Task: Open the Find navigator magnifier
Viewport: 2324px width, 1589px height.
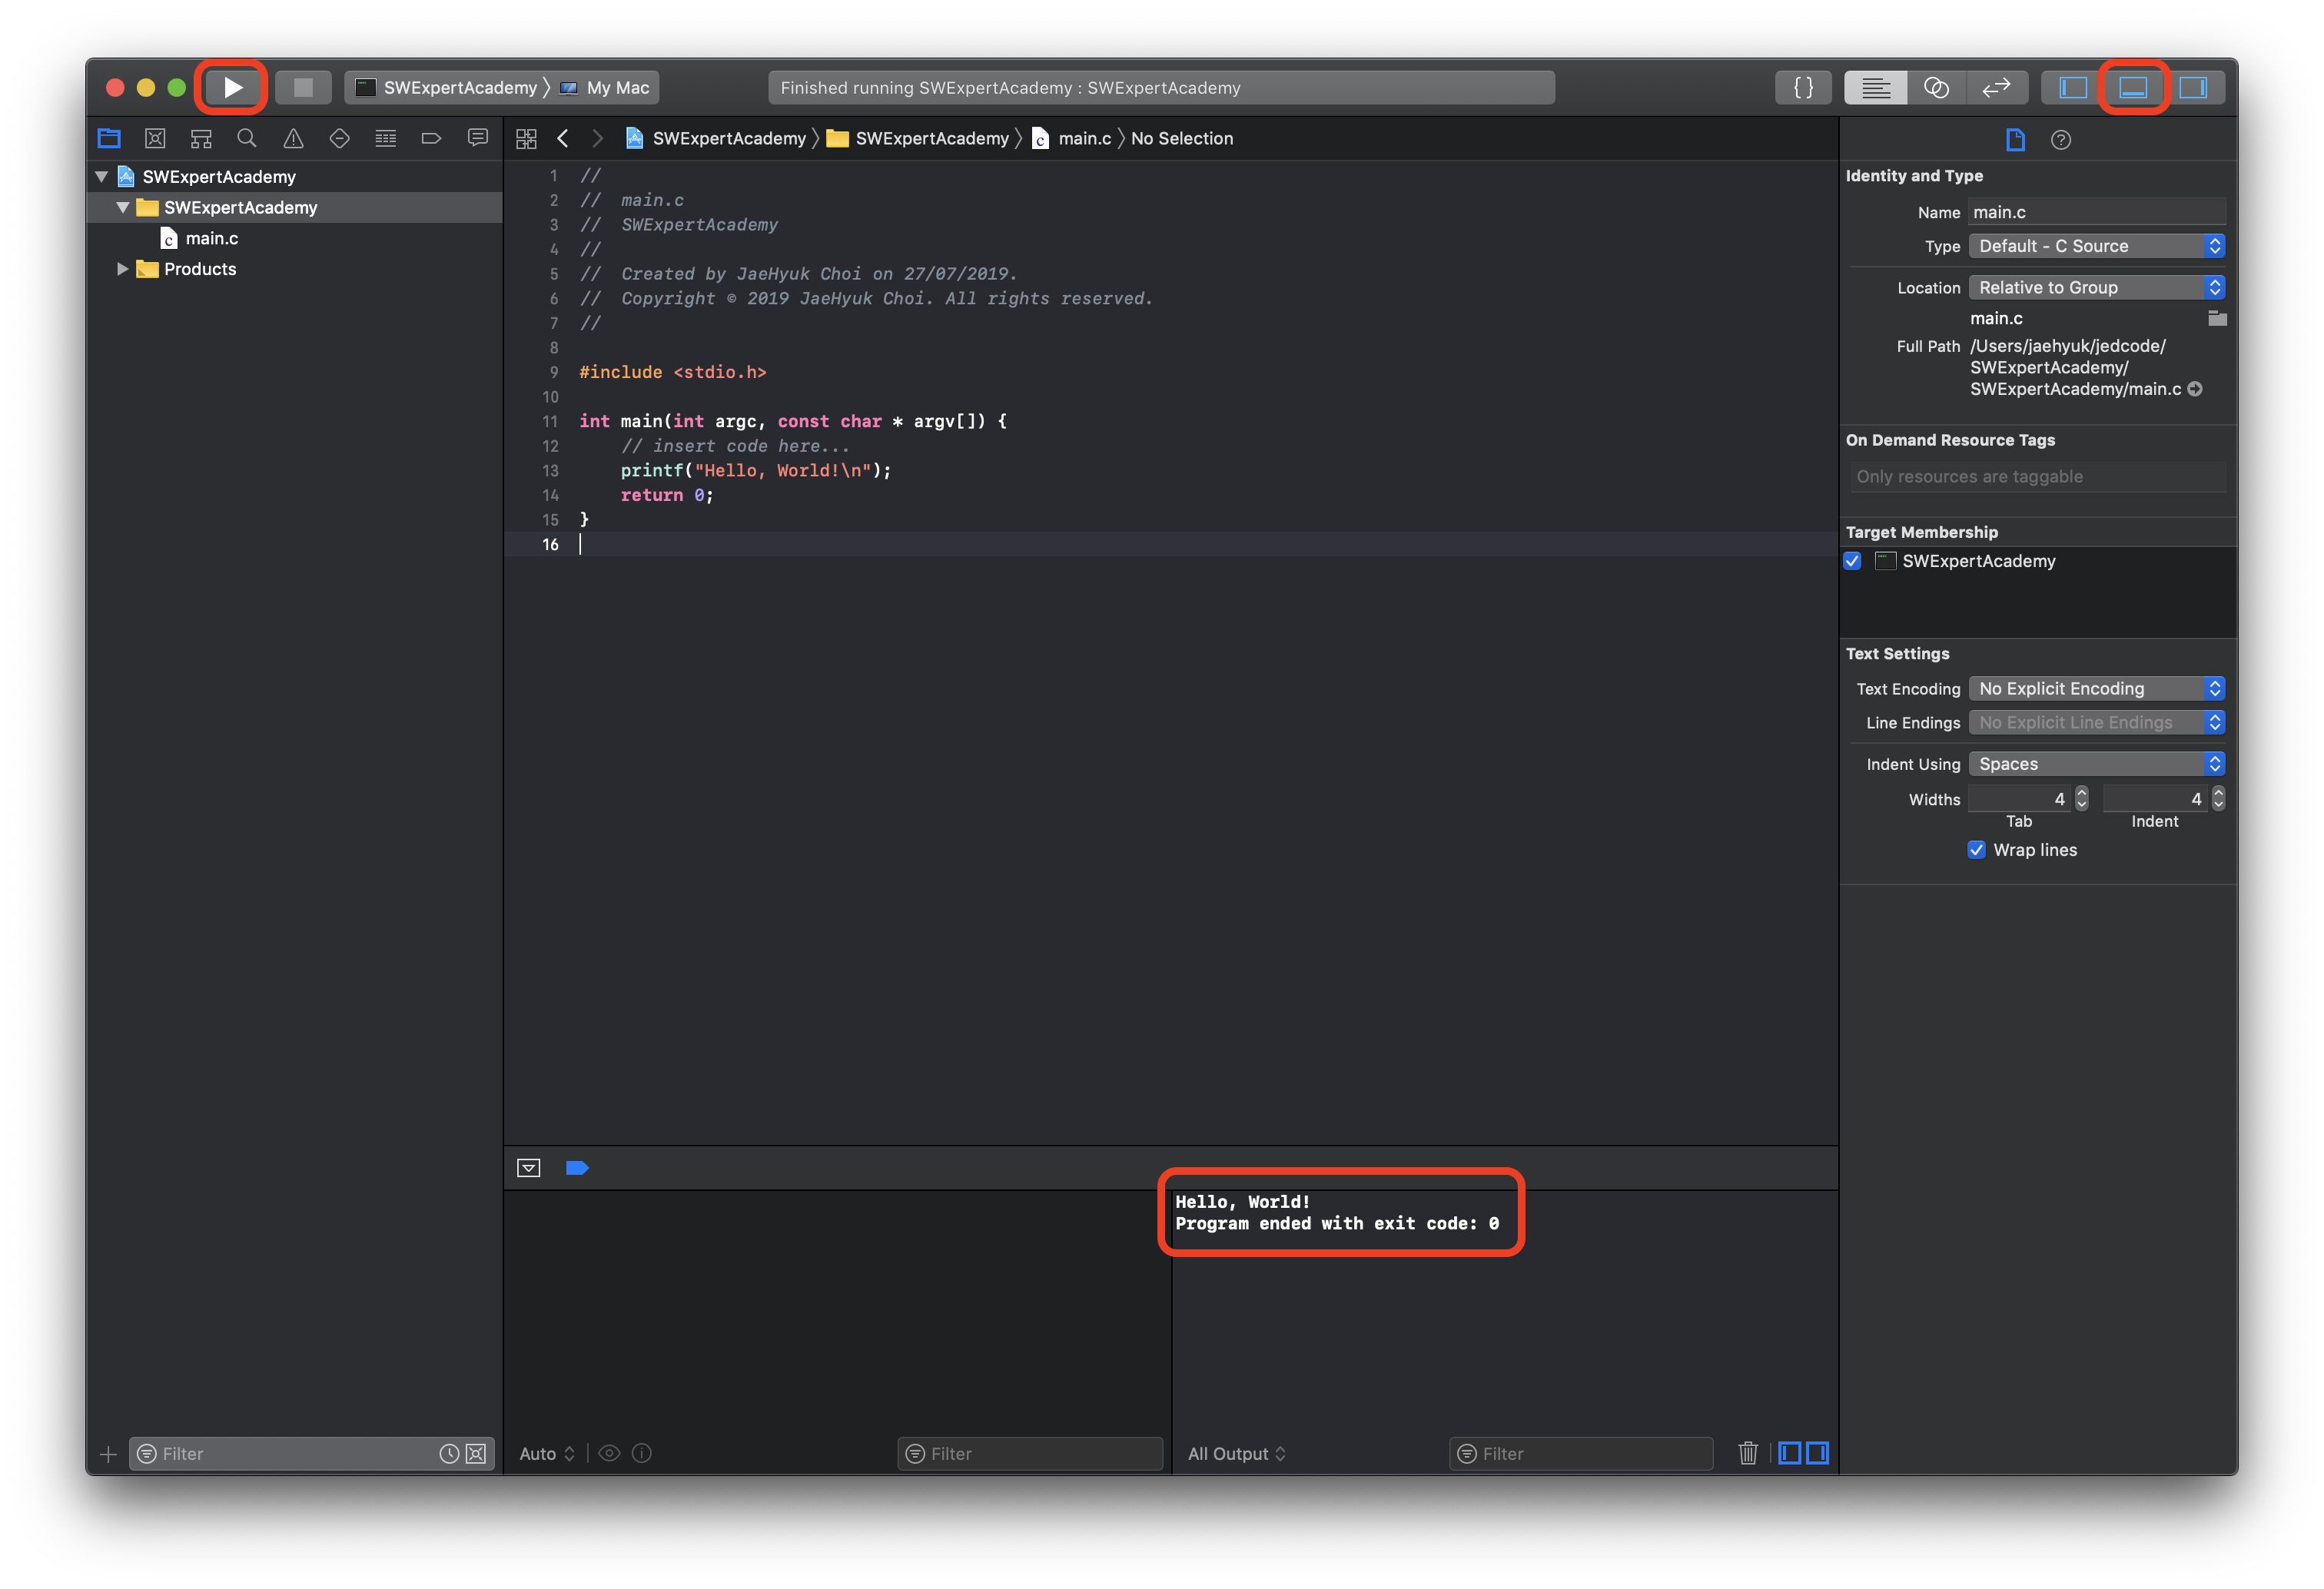Action: tap(247, 138)
